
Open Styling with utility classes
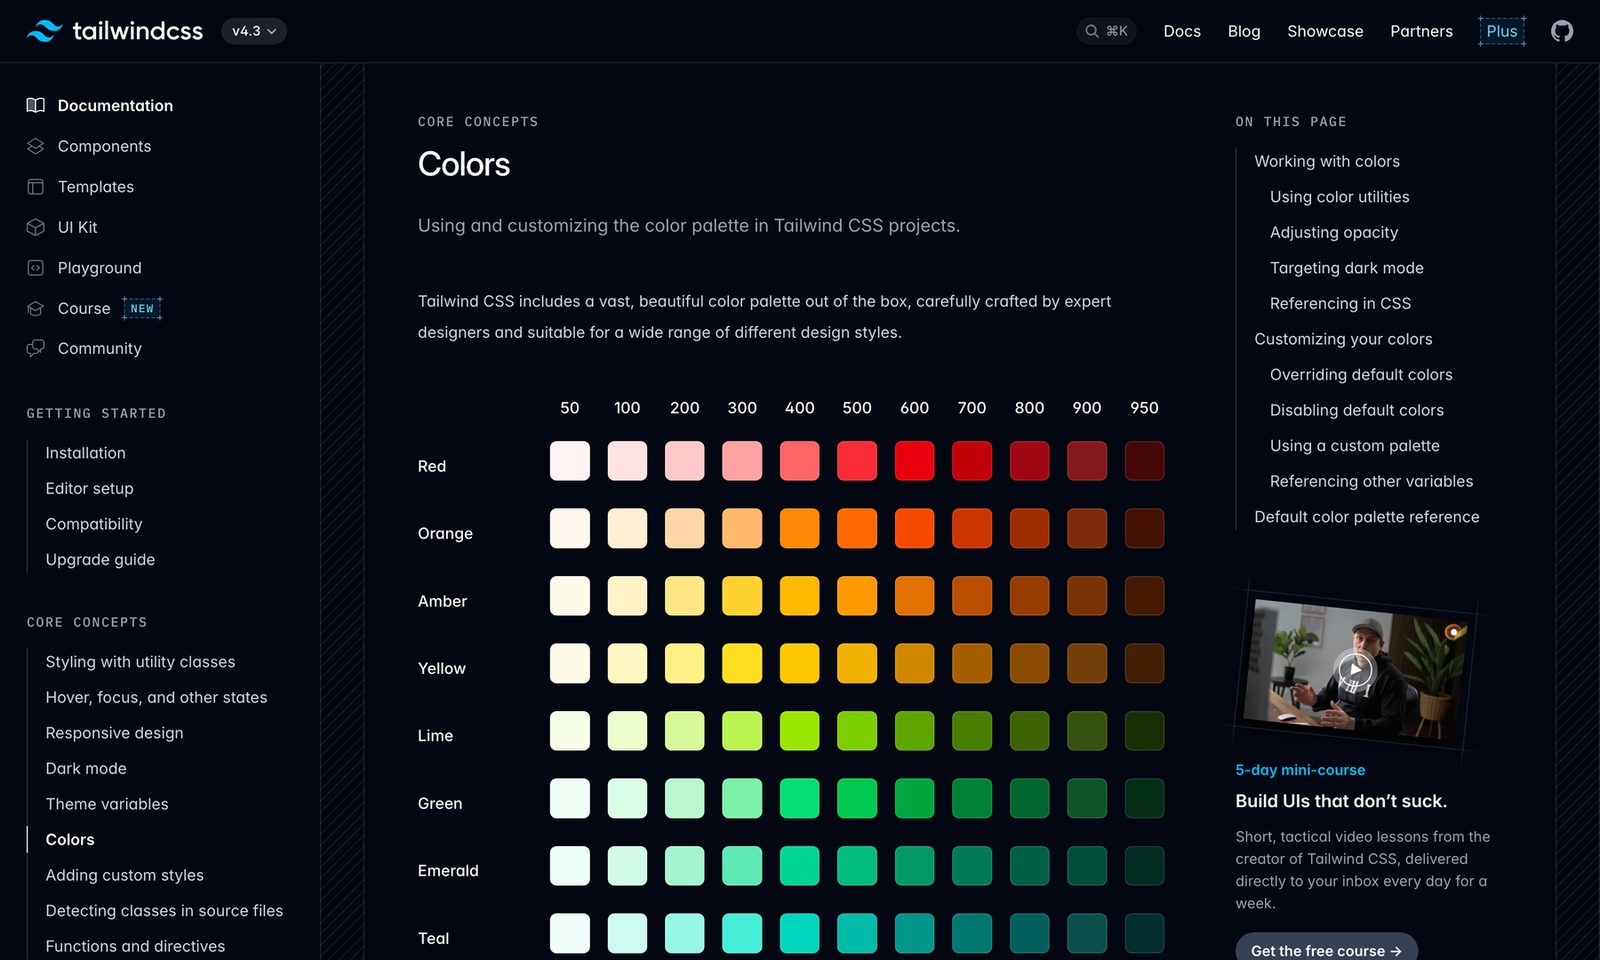coord(141,662)
